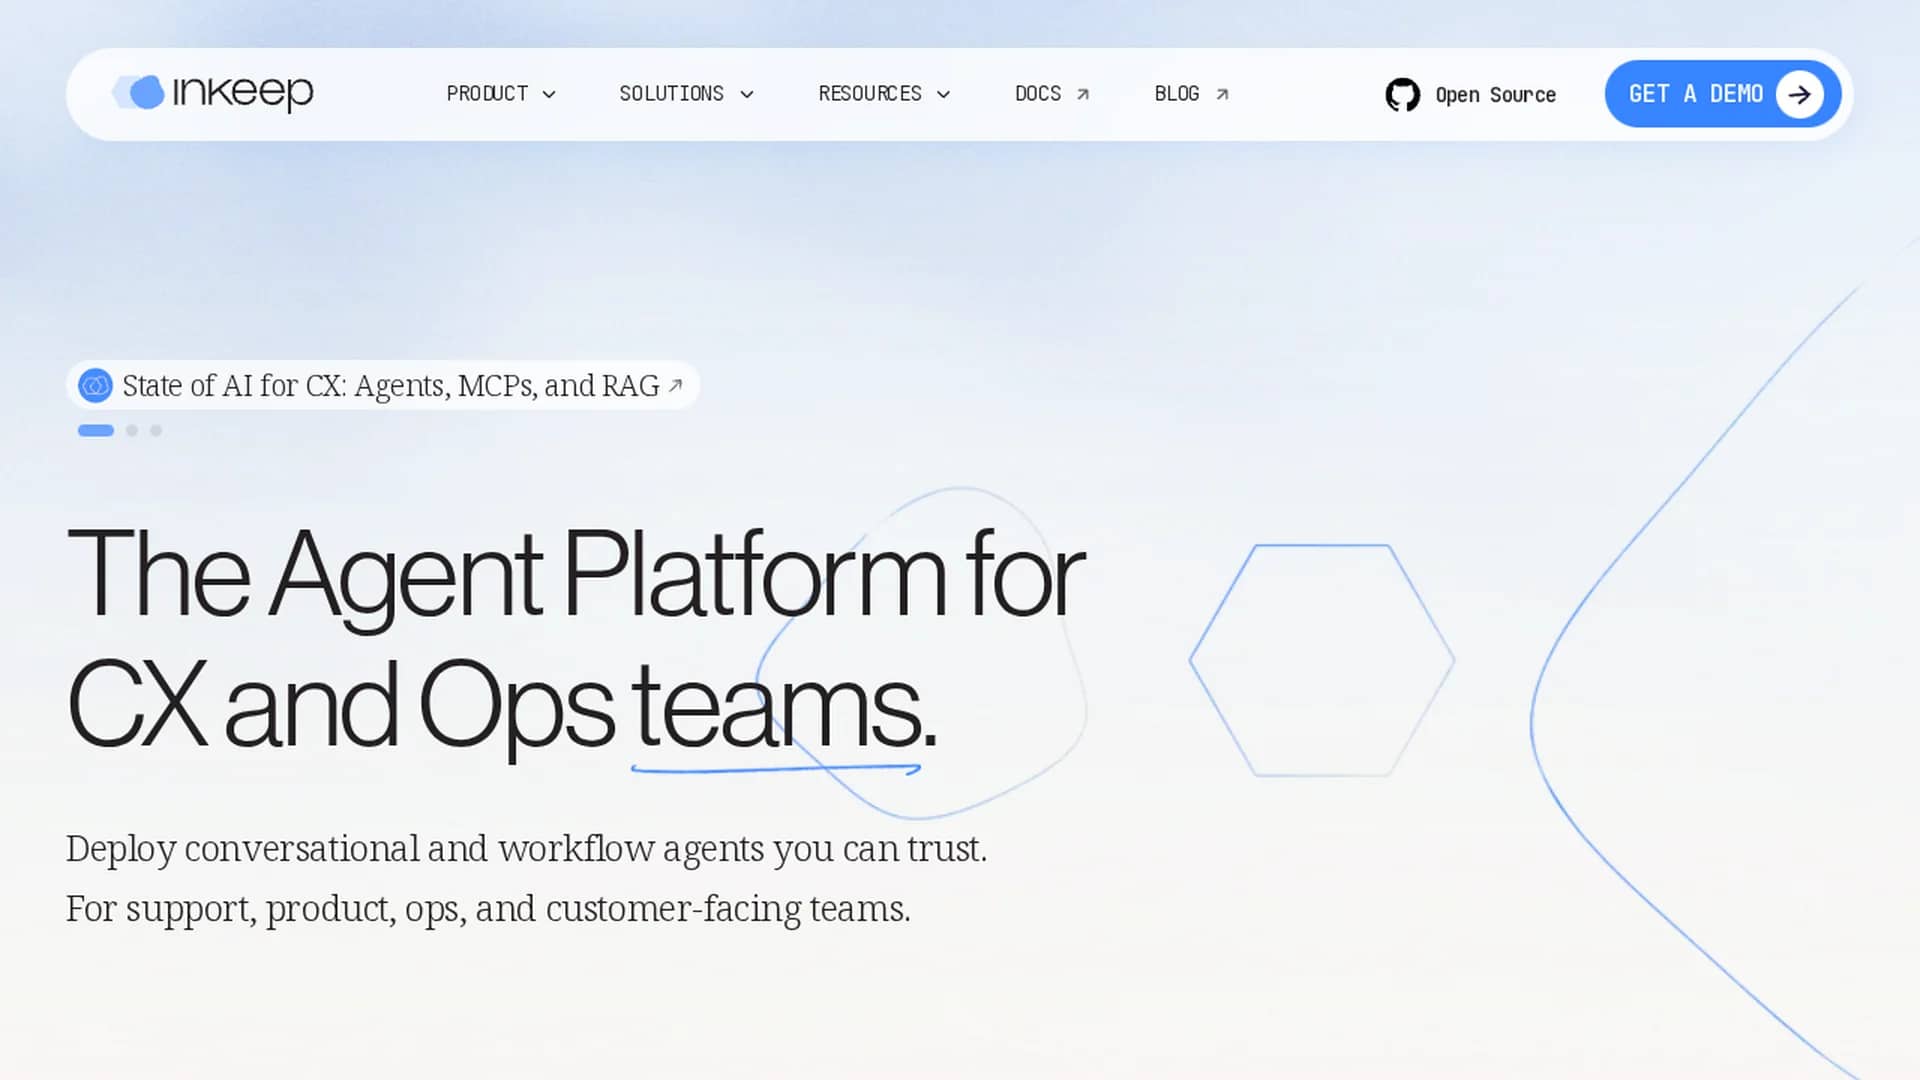This screenshot has width=1920, height=1080.
Task: Expand the Solutions dropdown chevron
Action: pos(747,95)
